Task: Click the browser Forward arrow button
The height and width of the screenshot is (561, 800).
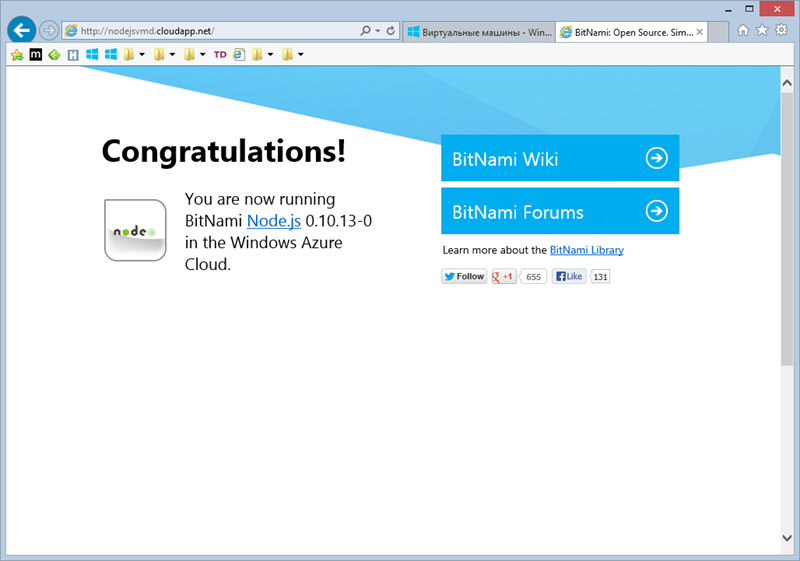Action: [49, 31]
